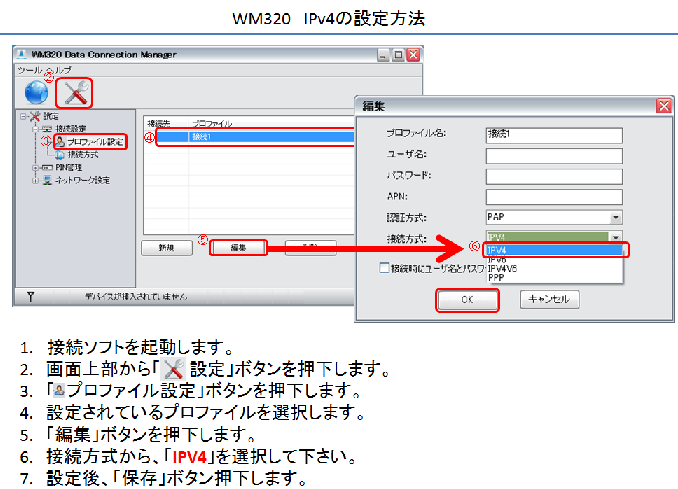This screenshot has width=678, height=489.
Task: Click into the APN field
Action: (x=554, y=197)
